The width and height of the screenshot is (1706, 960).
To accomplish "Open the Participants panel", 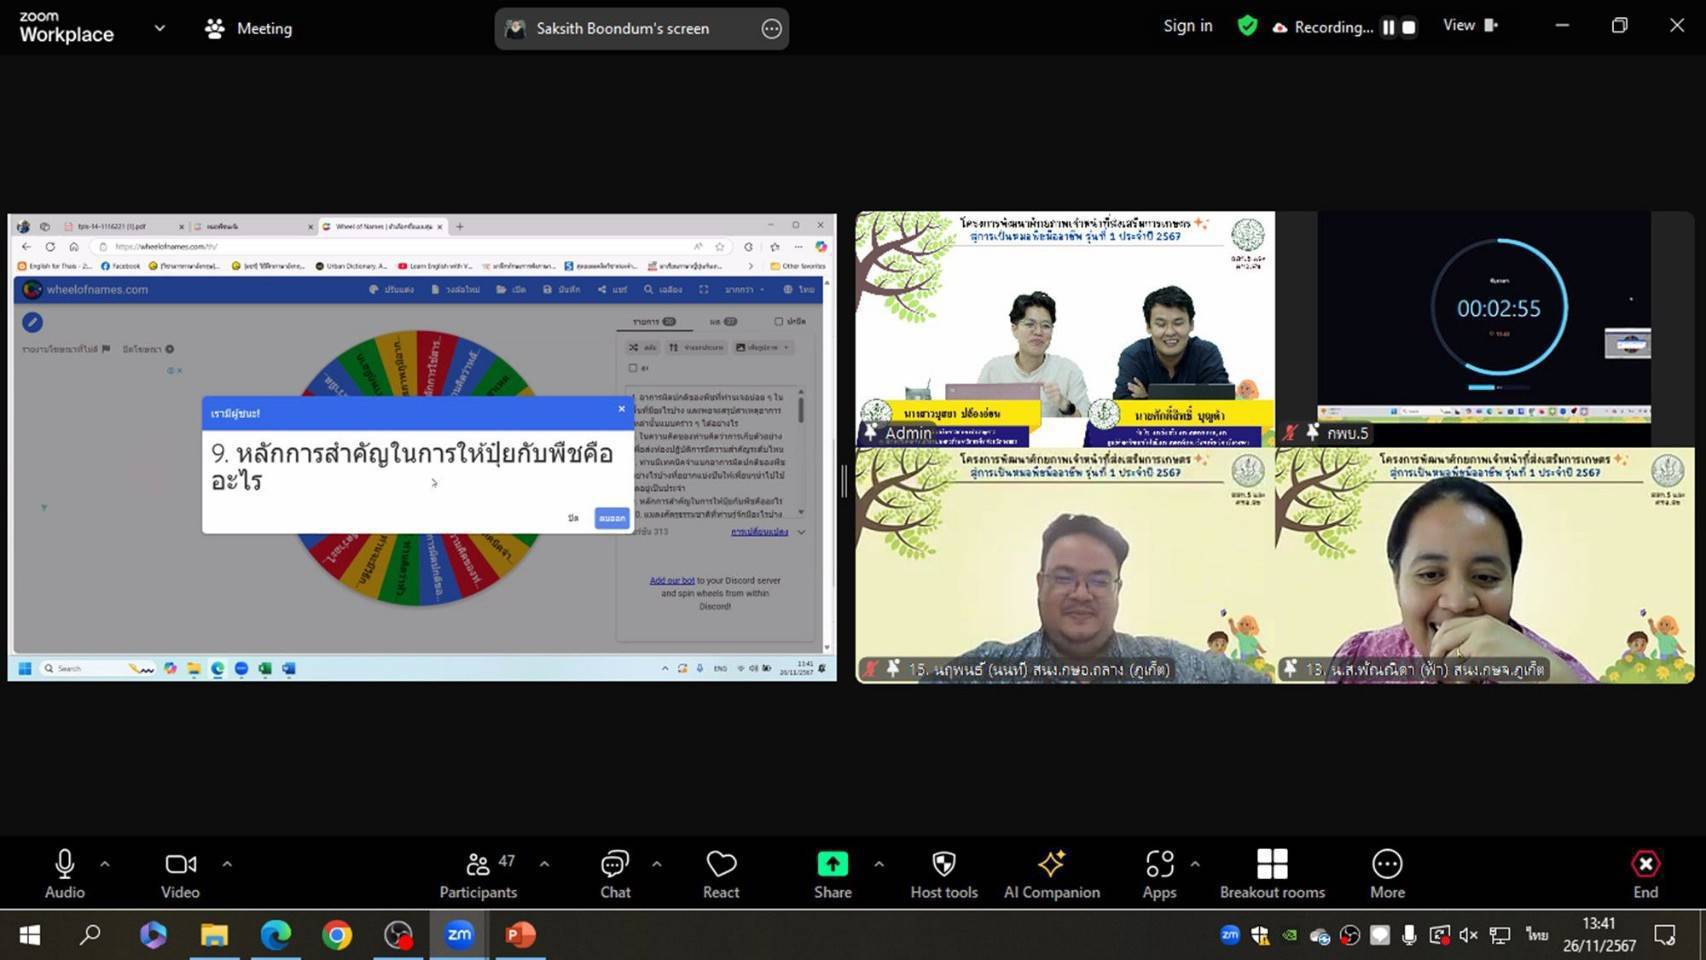I will pos(478,874).
